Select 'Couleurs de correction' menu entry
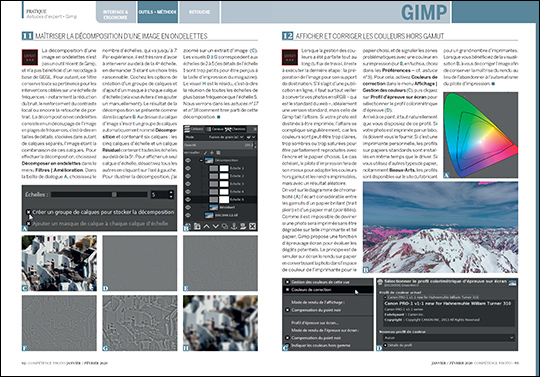The height and width of the screenshot is (377, 540). pyautogui.click(x=328, y=290)
